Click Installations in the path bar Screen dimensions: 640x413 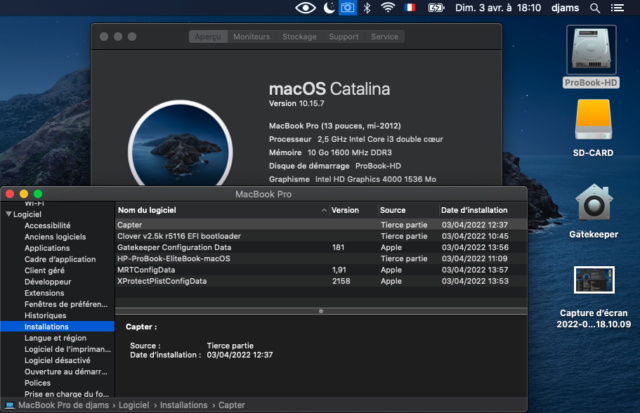pos(184,405)
